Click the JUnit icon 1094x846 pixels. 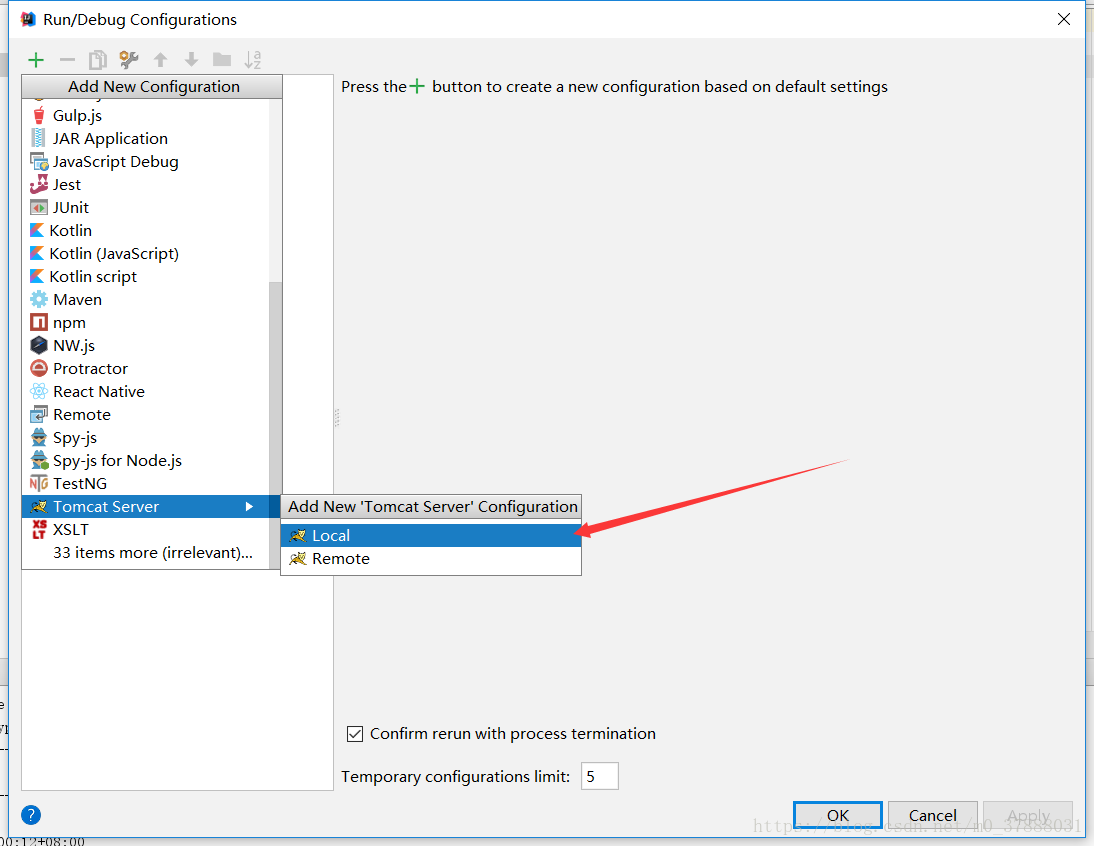(39, 208)
